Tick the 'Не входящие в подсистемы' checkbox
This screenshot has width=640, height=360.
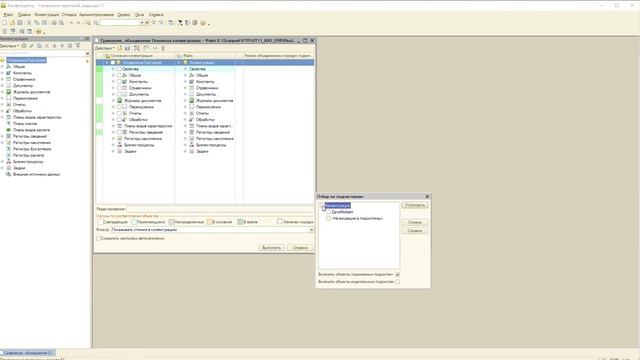(328, 218)
